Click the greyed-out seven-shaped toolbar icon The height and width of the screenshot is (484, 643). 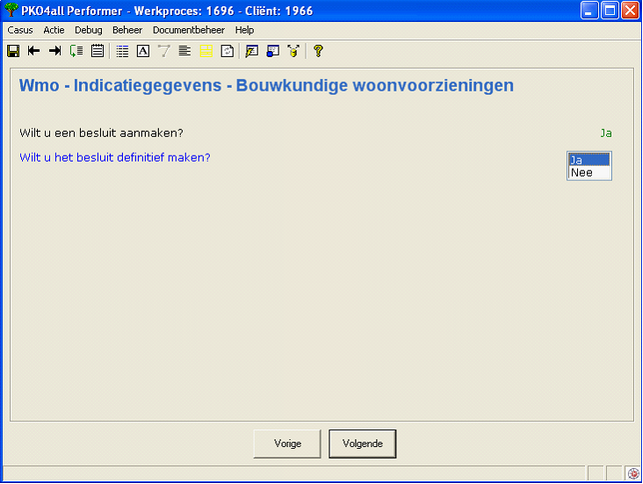point(164,51)
